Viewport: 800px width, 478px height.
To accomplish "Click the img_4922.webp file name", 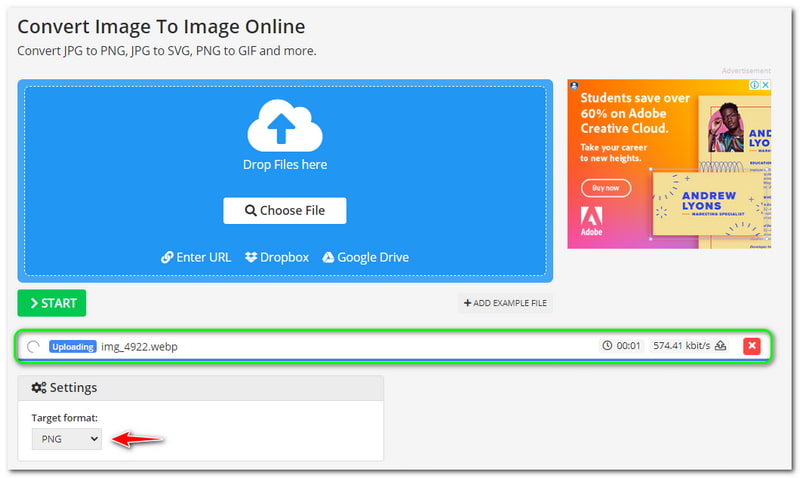I will (x=139, y=346).
